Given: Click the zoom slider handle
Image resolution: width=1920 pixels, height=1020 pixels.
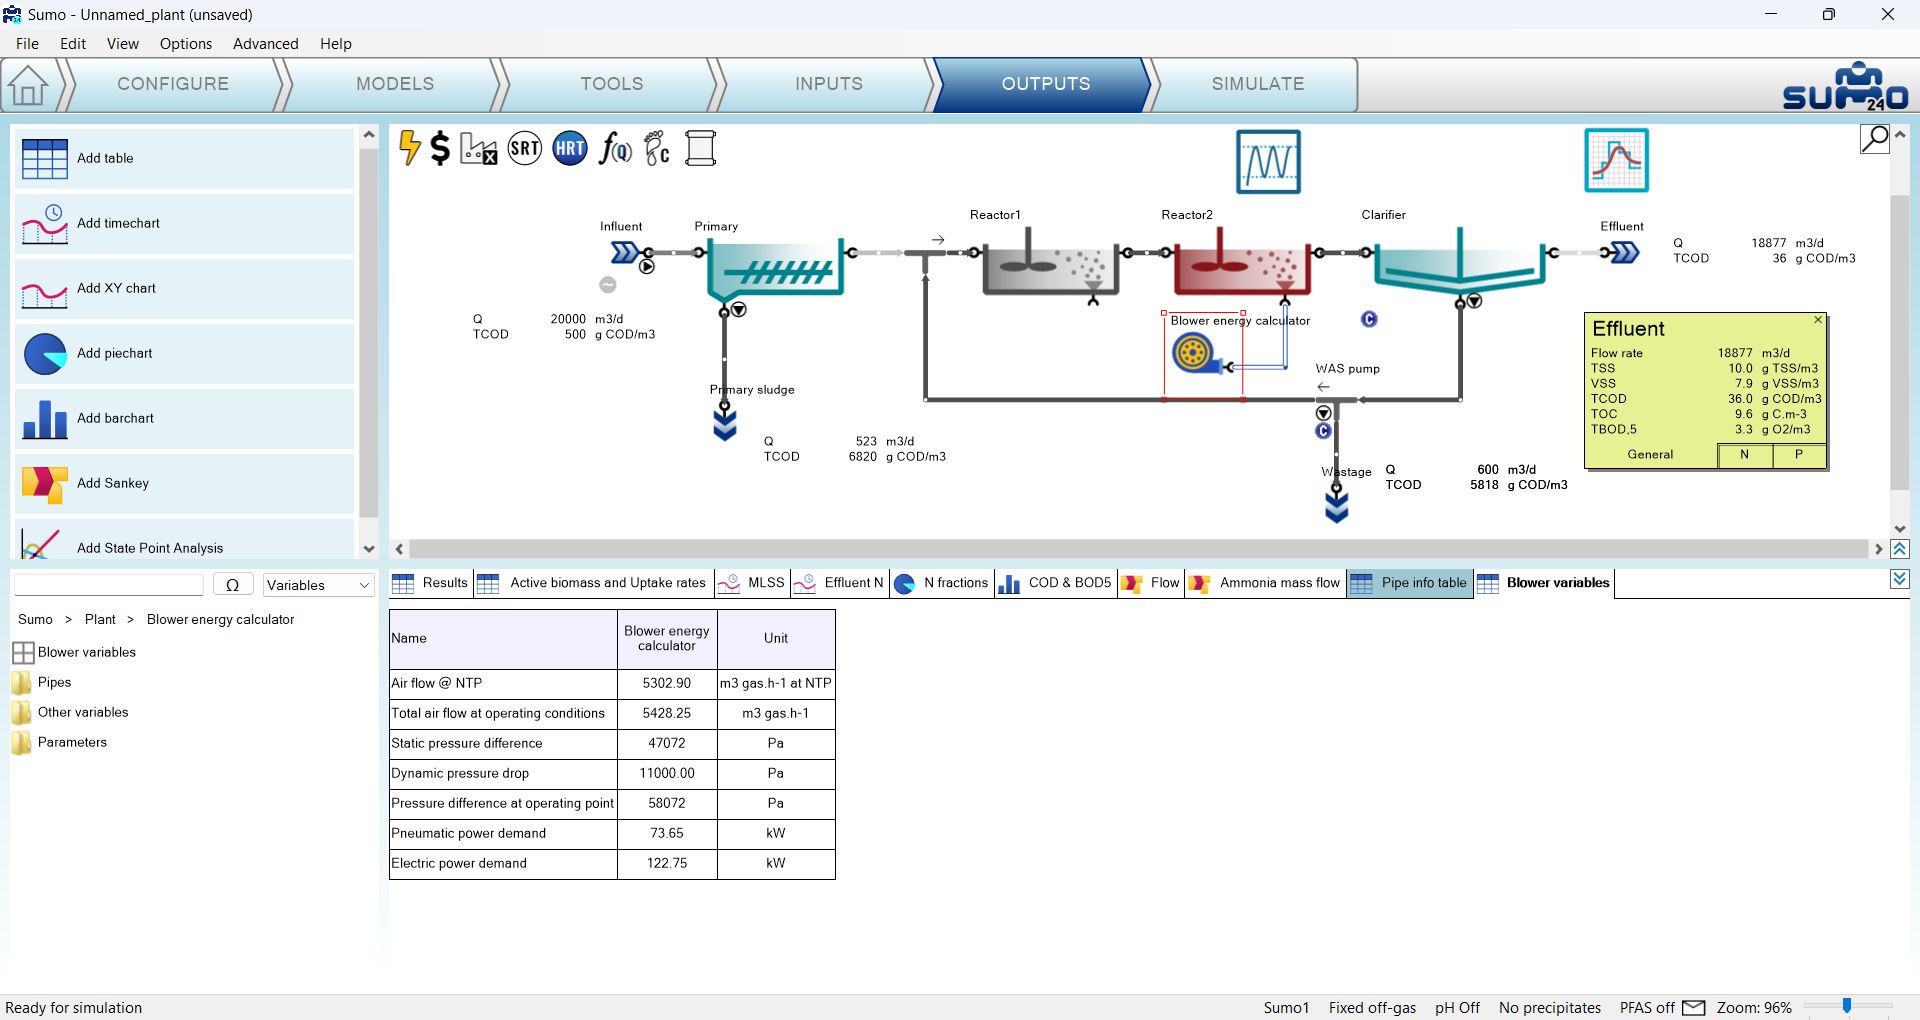Looking at the screenshot, I should point(1847,1006).
